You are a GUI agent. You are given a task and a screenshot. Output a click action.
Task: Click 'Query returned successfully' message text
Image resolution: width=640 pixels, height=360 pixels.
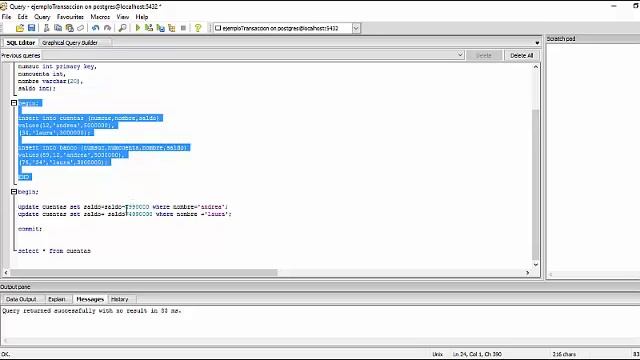tap(91, 311)
